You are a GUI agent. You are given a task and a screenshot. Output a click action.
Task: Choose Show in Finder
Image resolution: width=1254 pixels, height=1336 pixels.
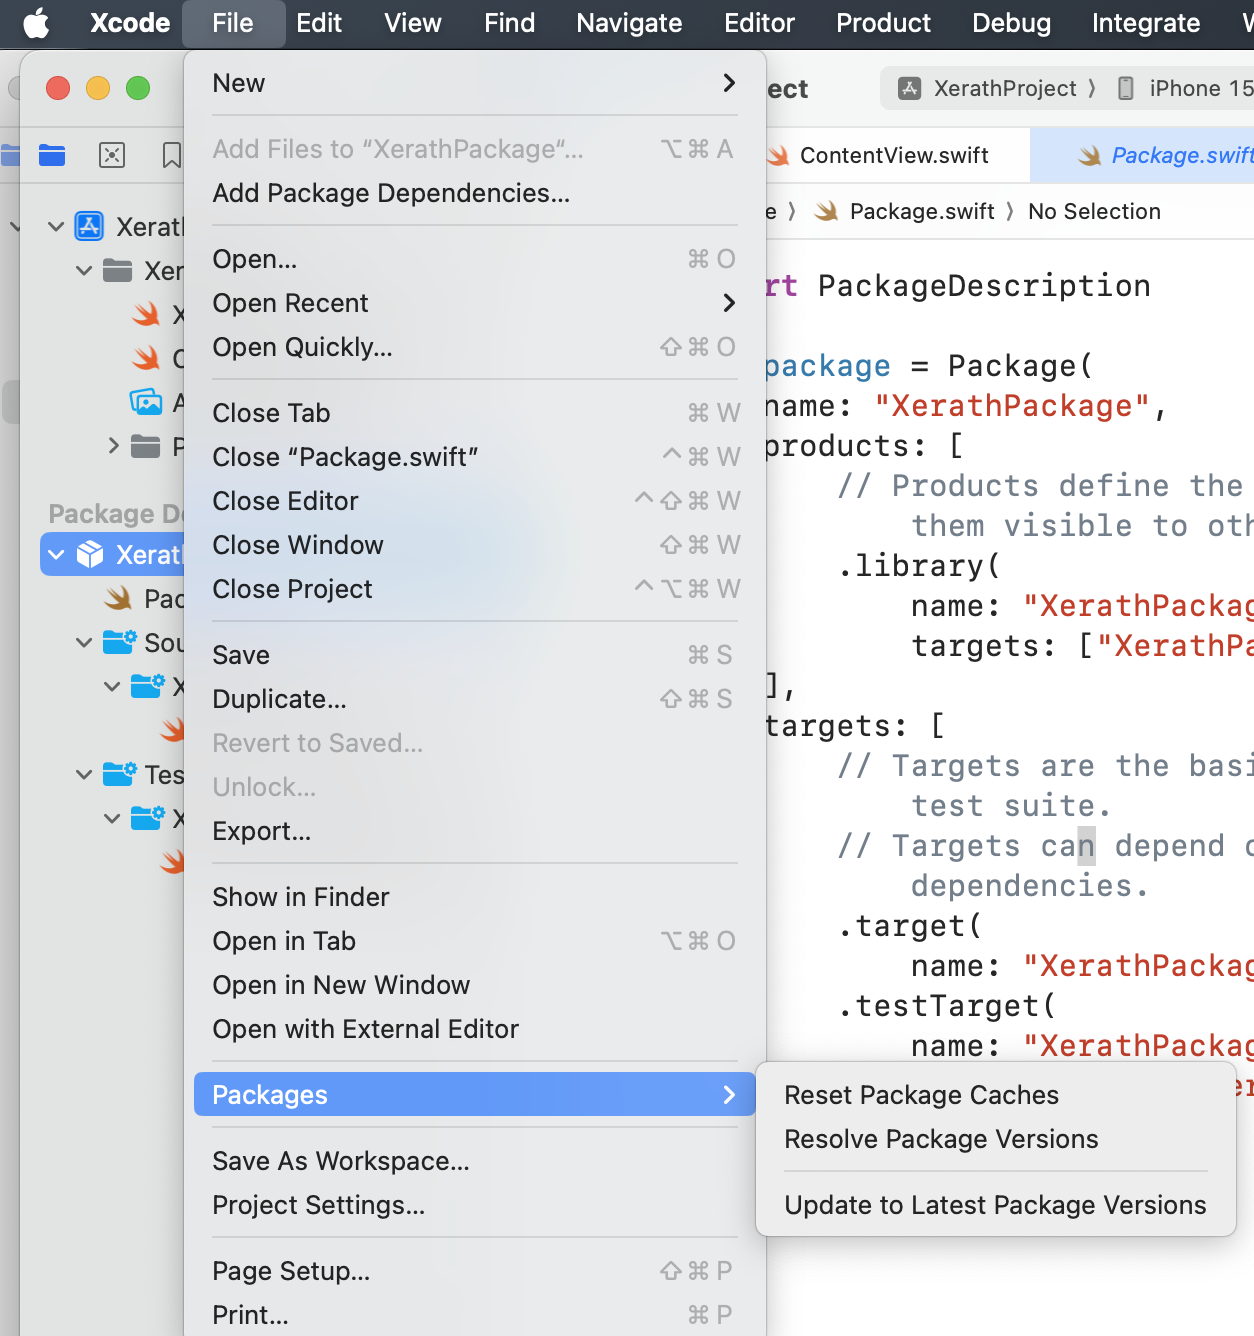[475, 897]
